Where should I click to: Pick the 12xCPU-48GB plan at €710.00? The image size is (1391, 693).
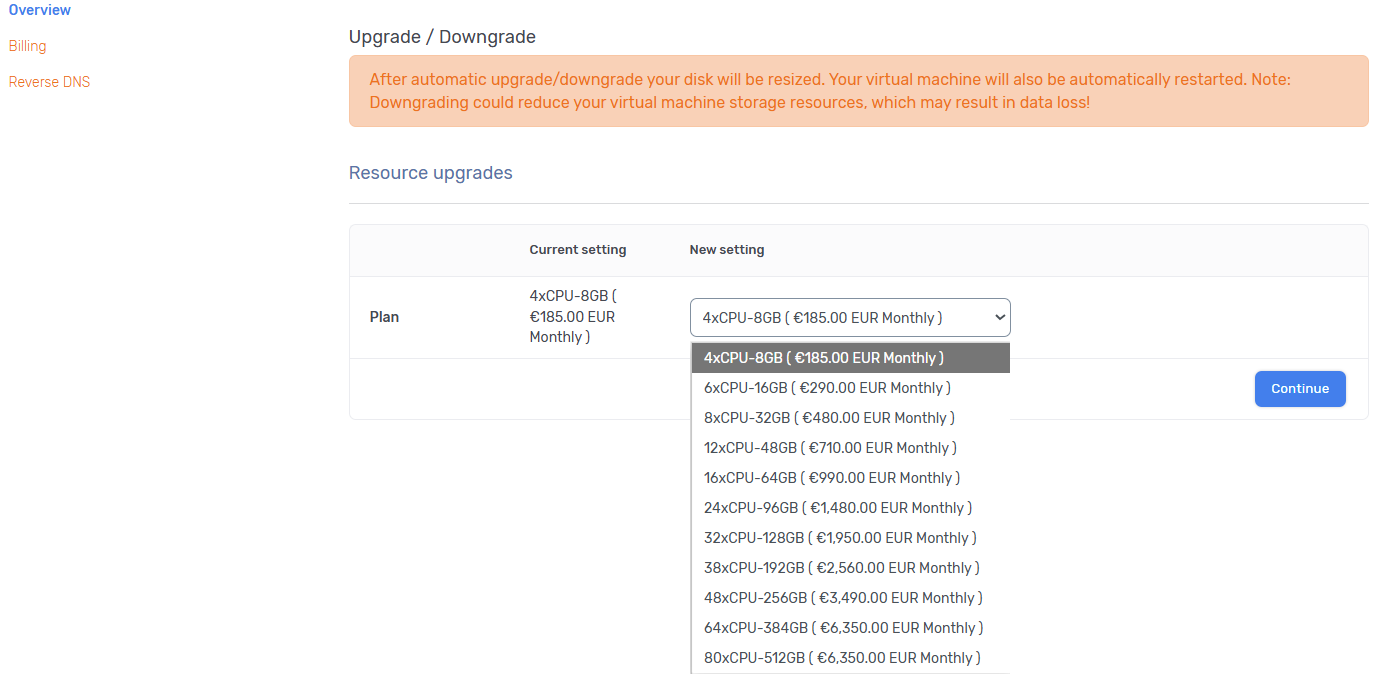[830, 448]
